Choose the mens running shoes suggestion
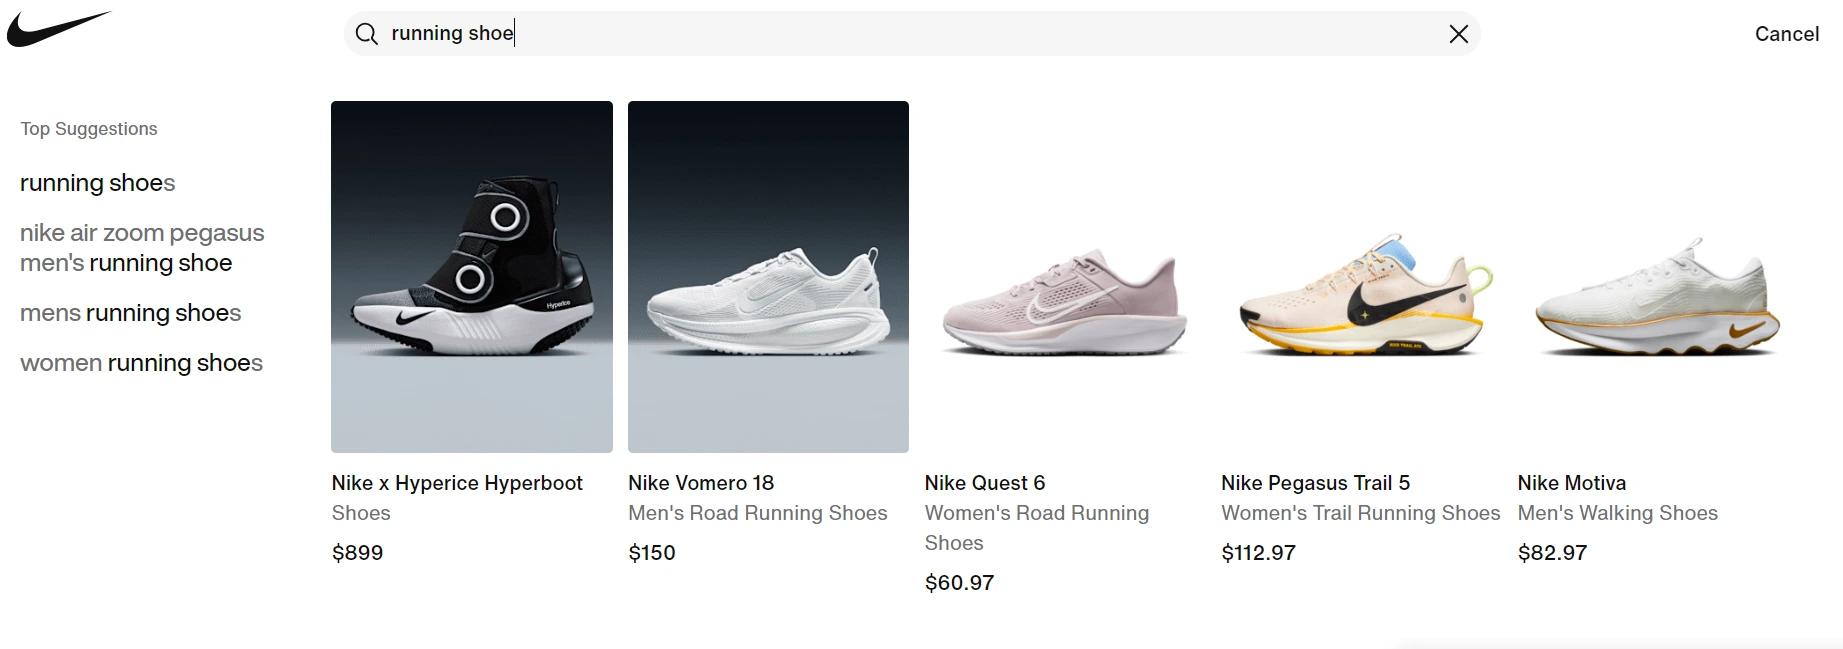The height and width of the screenshot is (649, 1843). (130, 313)
